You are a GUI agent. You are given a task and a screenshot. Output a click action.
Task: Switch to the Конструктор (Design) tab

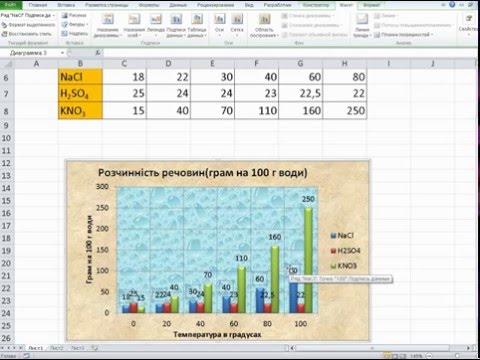(x=316, y=5)
